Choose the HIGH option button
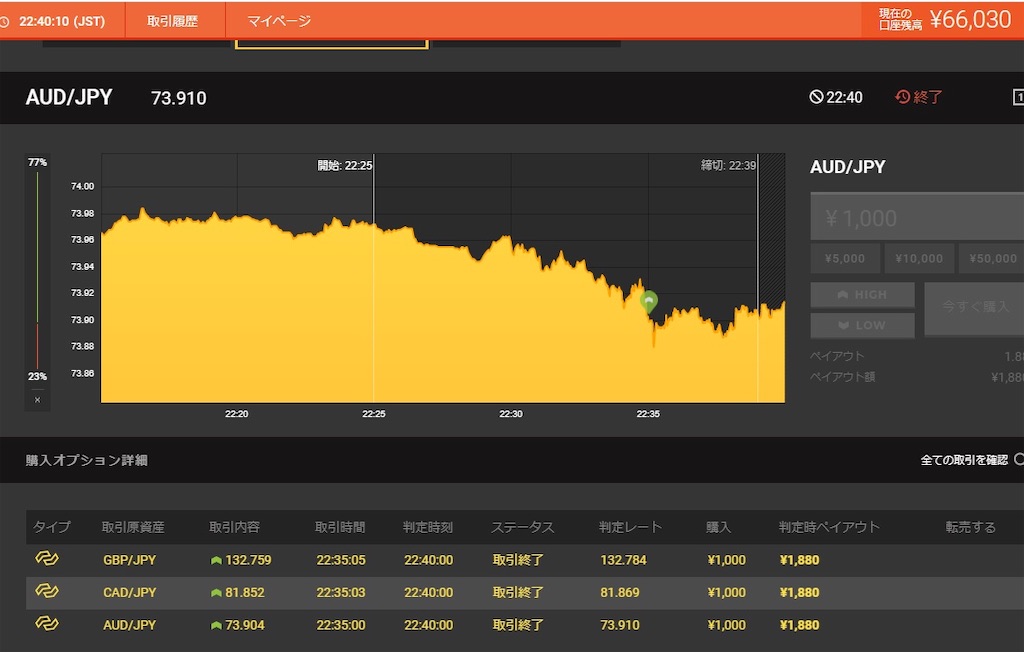 [x=862, y=295]
